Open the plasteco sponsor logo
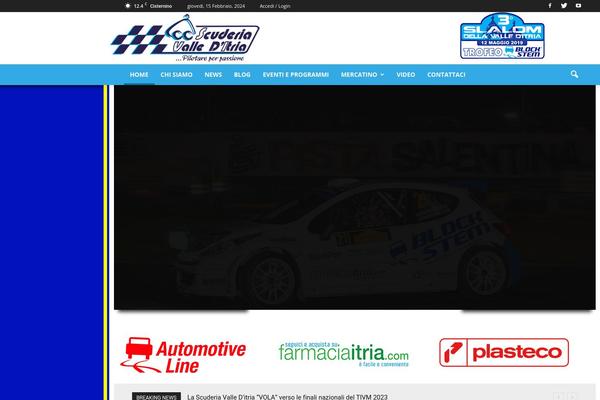The height and width of the screenshot is (400, 600). pos(504,353)
